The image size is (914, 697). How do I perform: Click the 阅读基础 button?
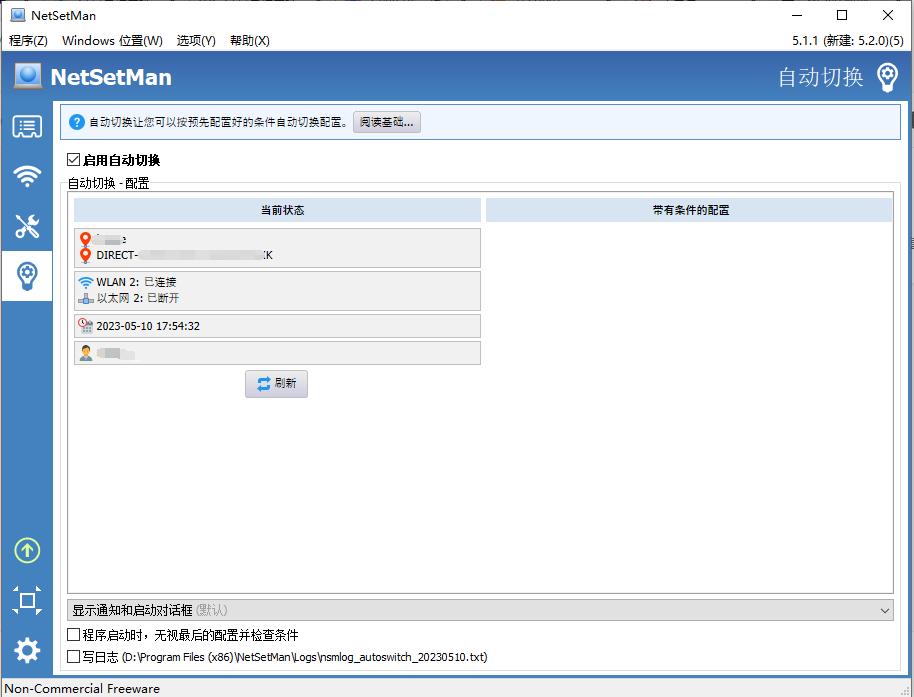pos(386,122)
